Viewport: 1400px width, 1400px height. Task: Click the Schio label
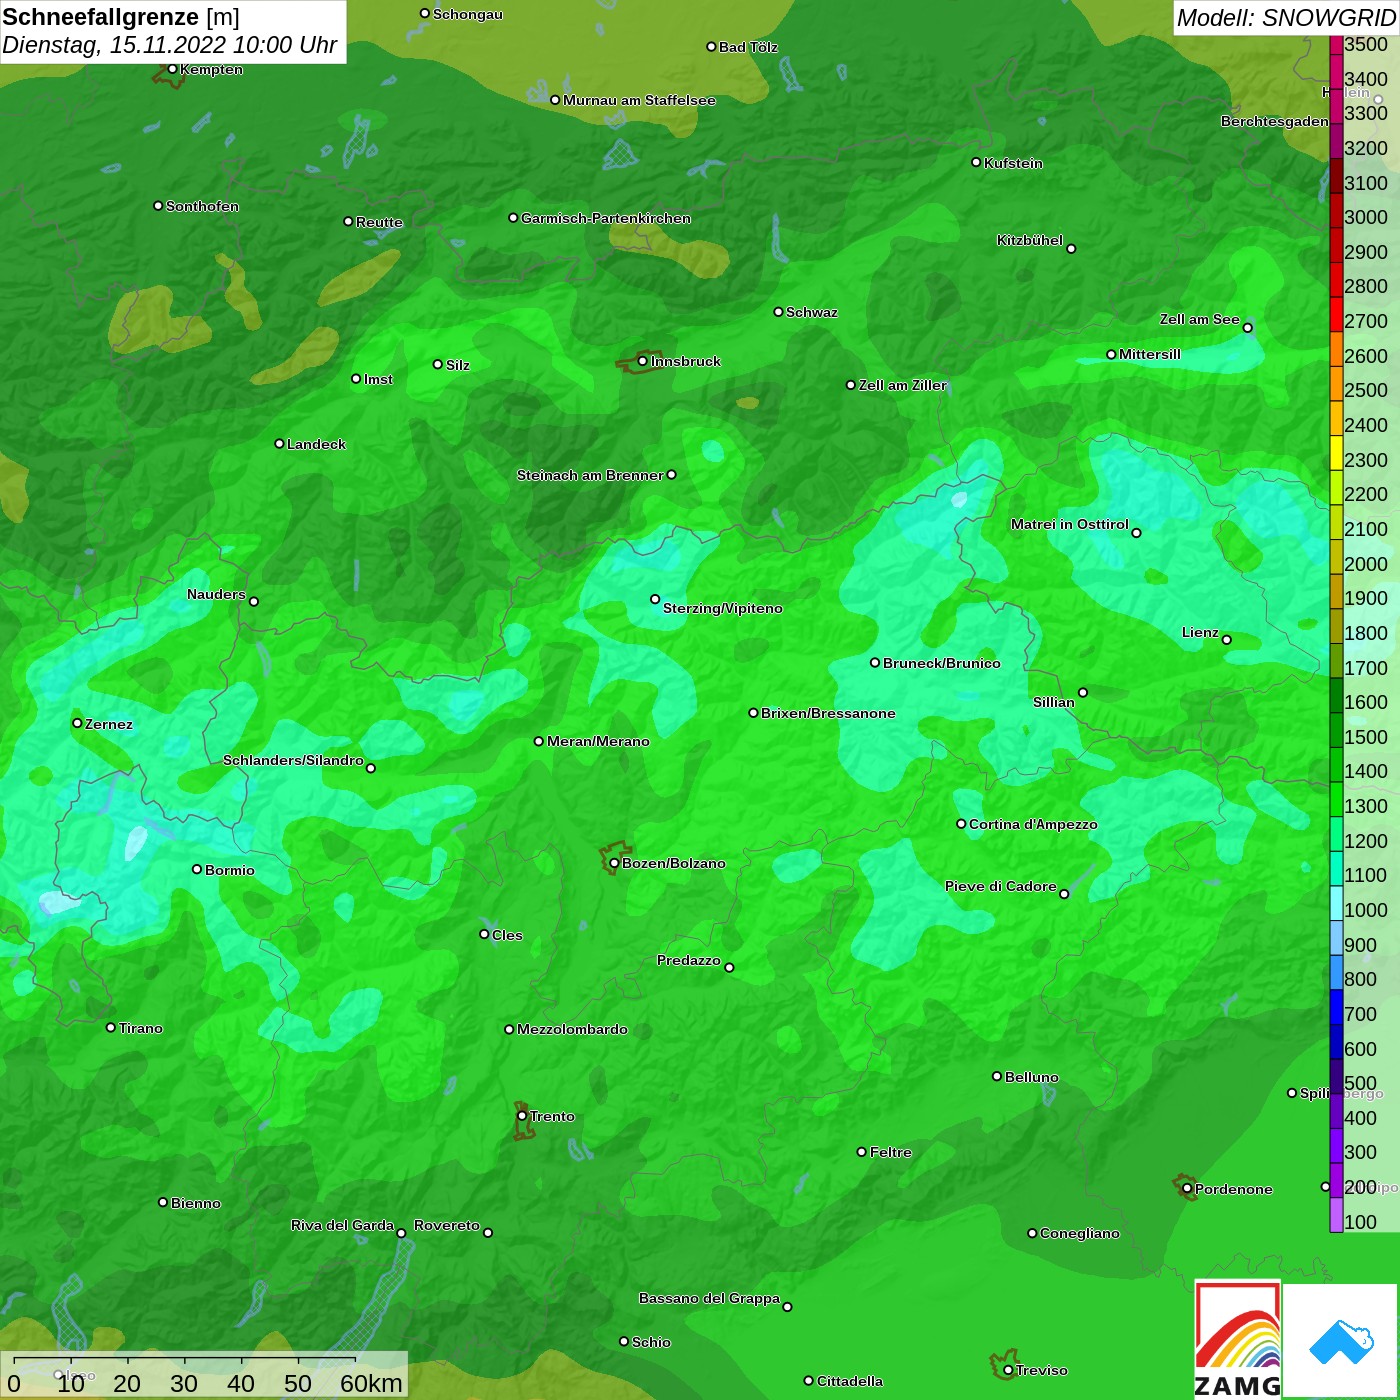[x=651, y=1342]
